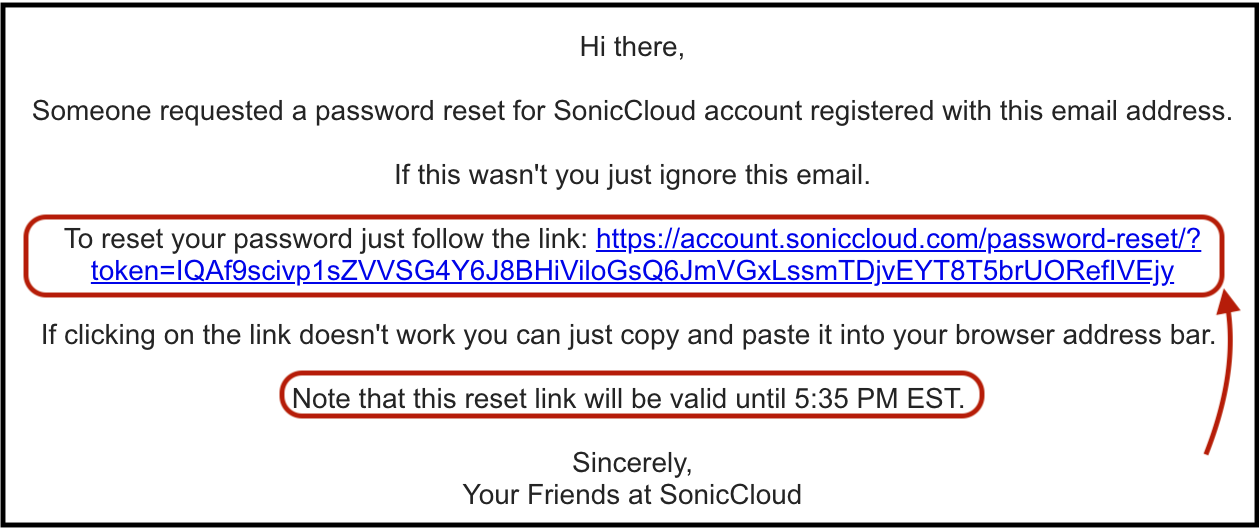
Task: Click the "Hi there," greeting
Action: pyautogui.click(x=632, y=47)
